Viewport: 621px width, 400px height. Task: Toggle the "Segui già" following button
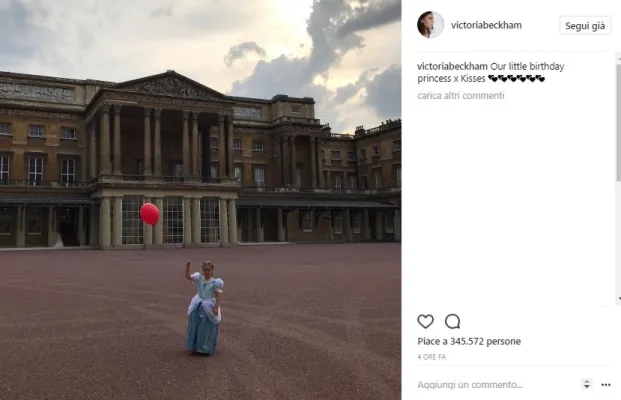tap(585, 26)
